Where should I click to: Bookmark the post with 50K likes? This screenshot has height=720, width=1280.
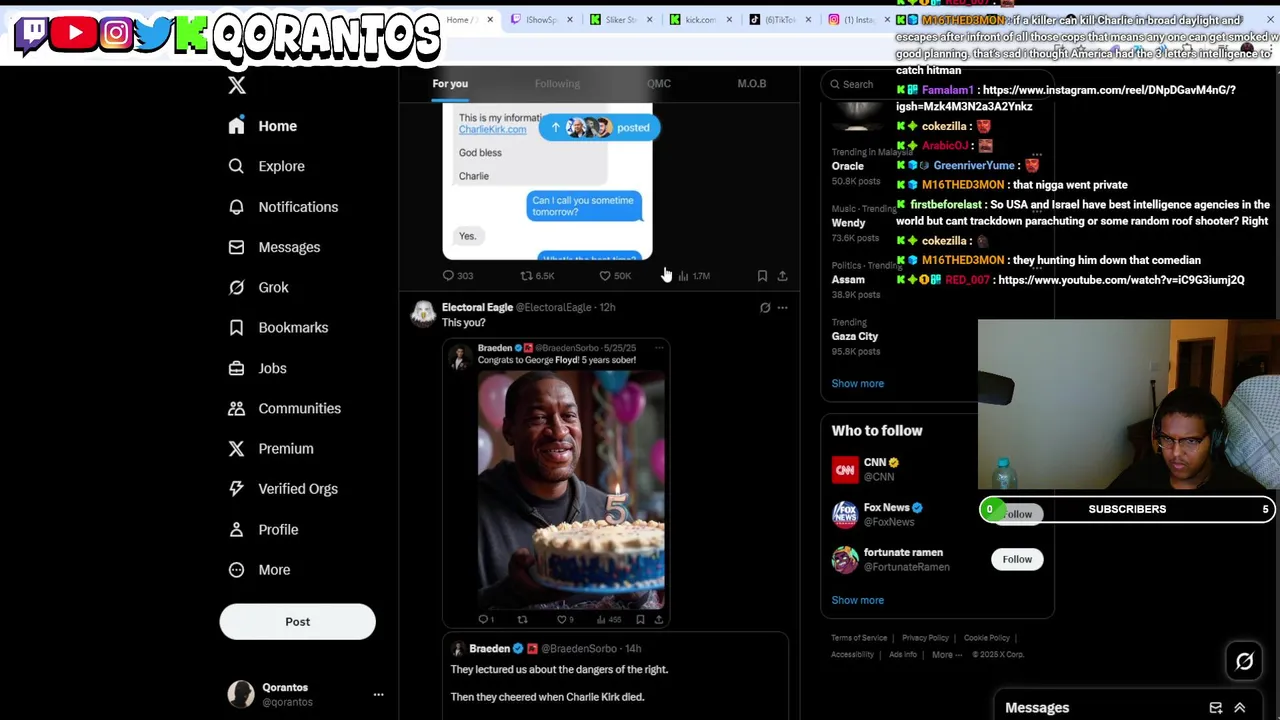[762, 276]
